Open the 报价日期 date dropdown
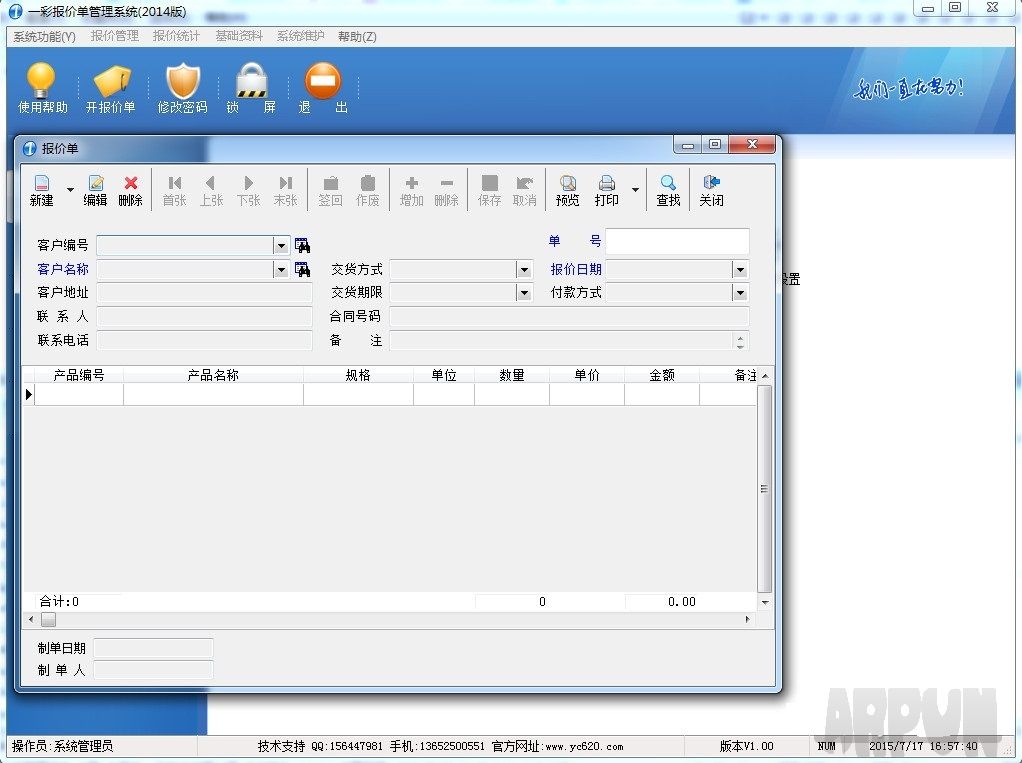1022x763 pixels. (x=740, y=269)
